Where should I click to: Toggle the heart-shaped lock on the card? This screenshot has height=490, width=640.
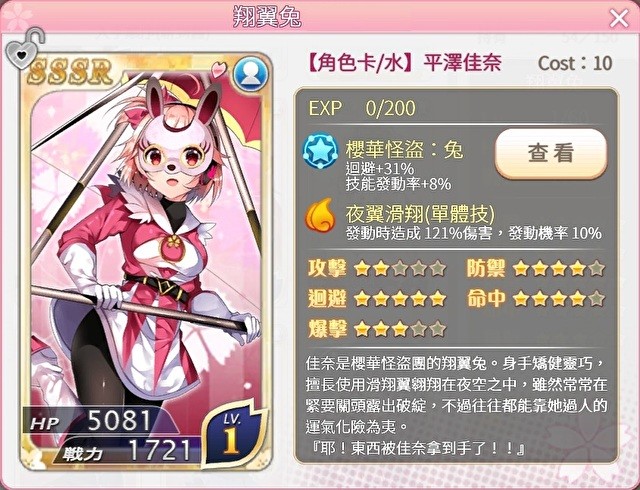(x=23, y=49)
